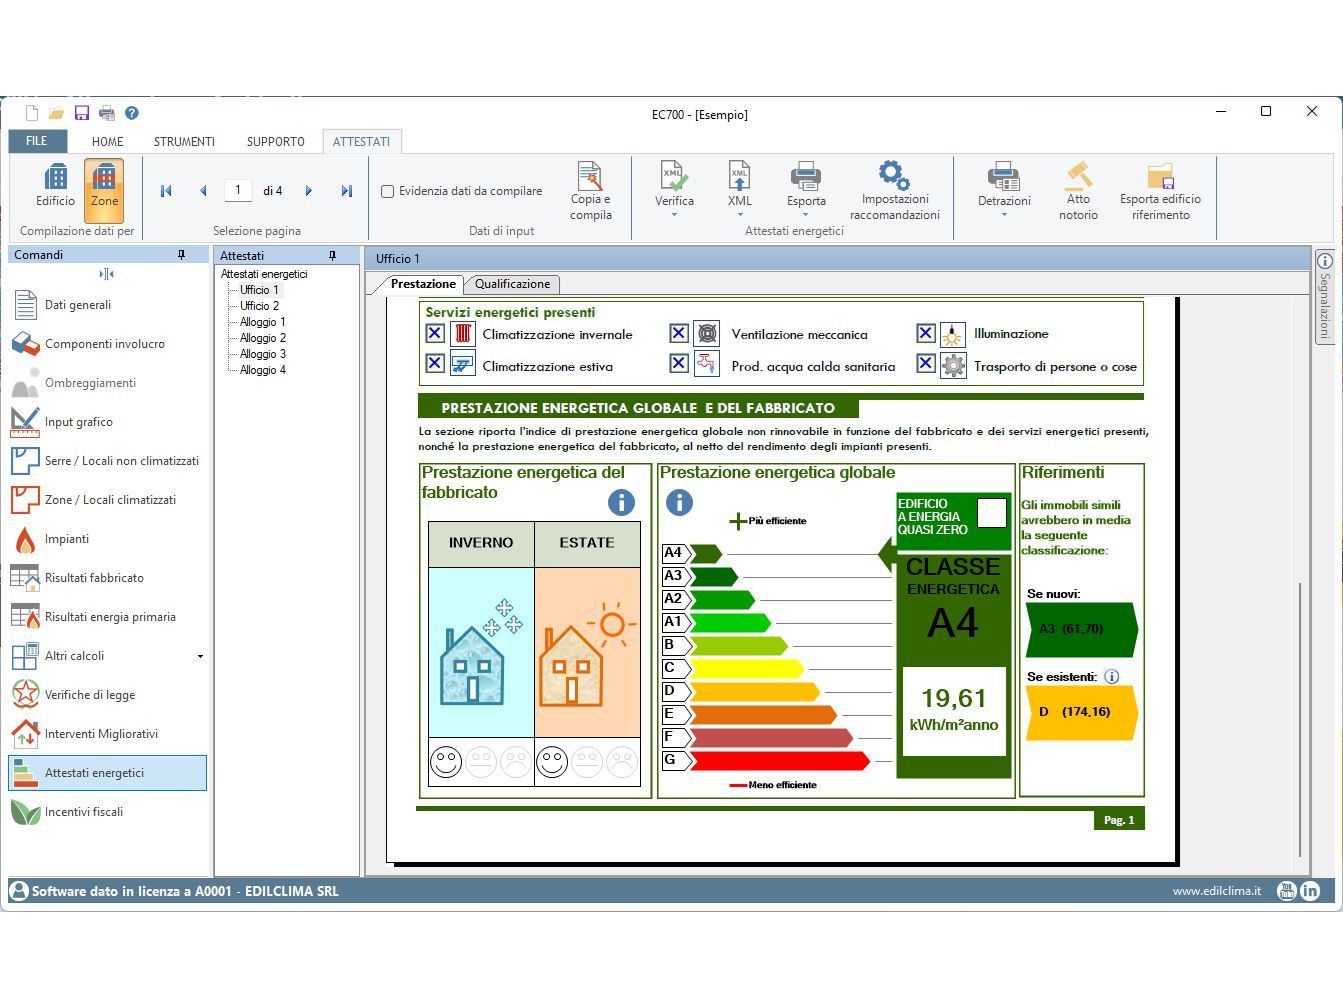The image size is (1343, 1007).
Task: Enable Evidenzia dati da compilare checkbox
Action: [x=388, y=191]
